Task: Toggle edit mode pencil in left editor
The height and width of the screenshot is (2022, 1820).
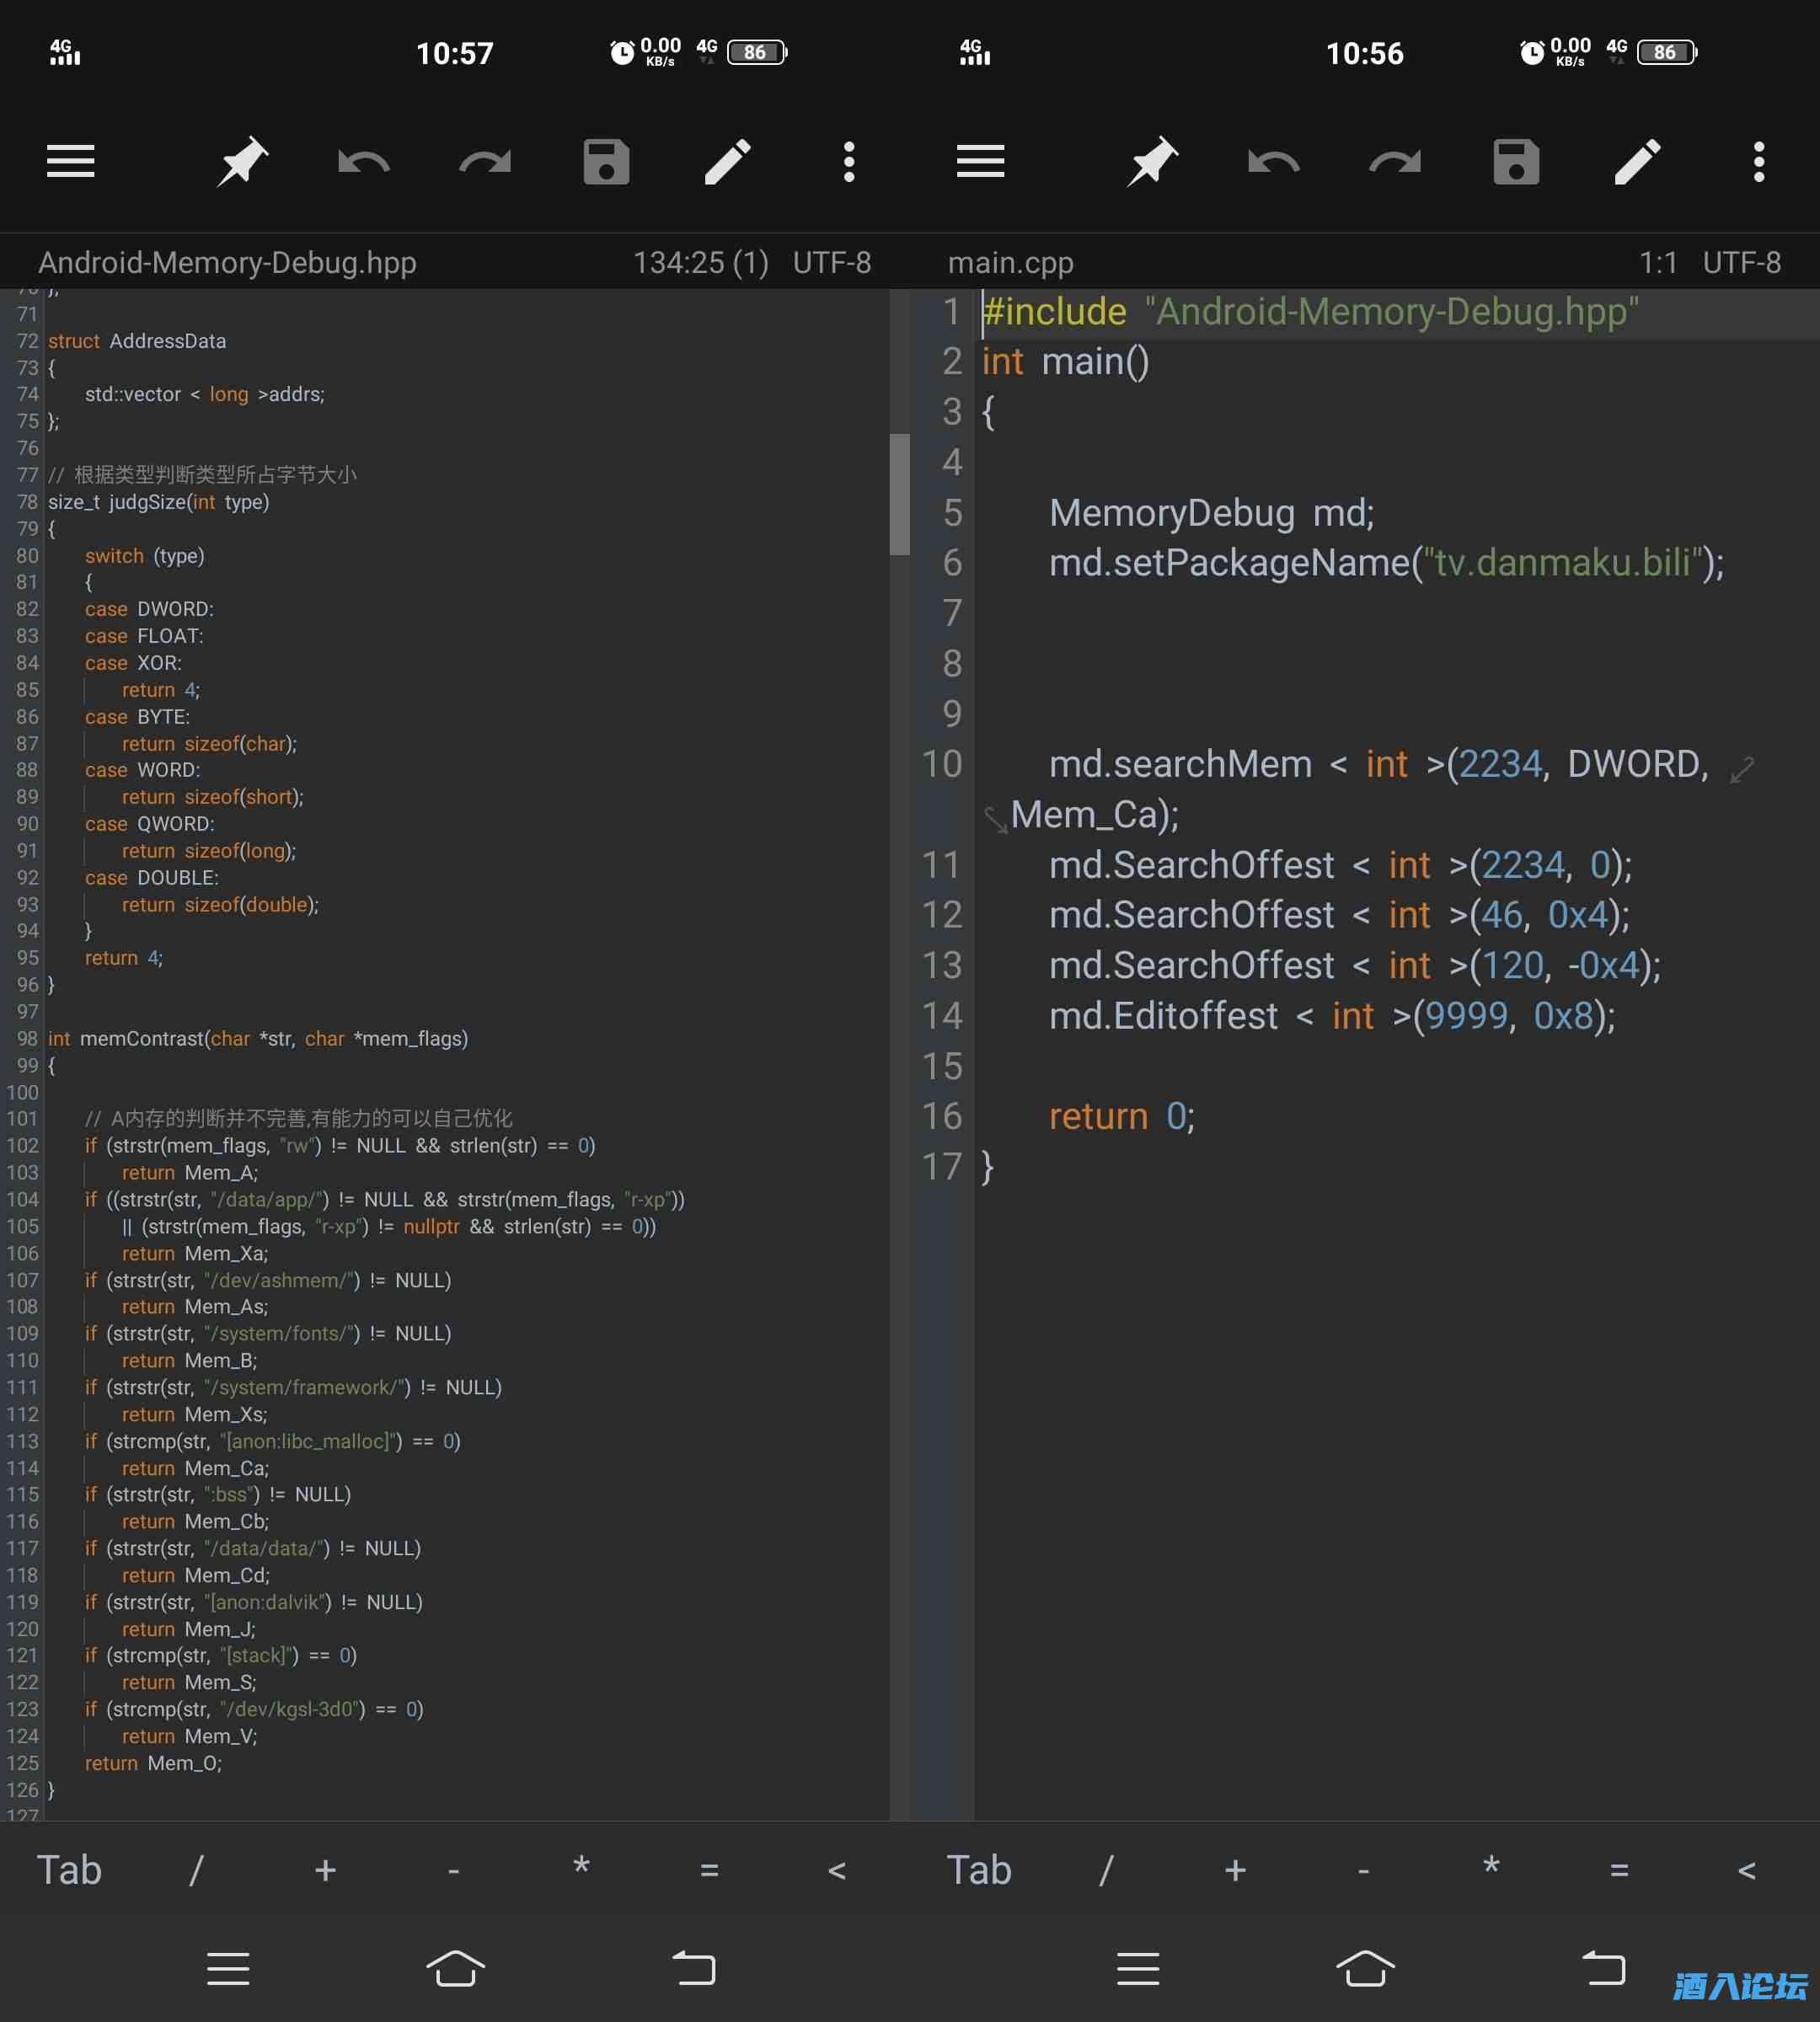Action: pos(727,161)
